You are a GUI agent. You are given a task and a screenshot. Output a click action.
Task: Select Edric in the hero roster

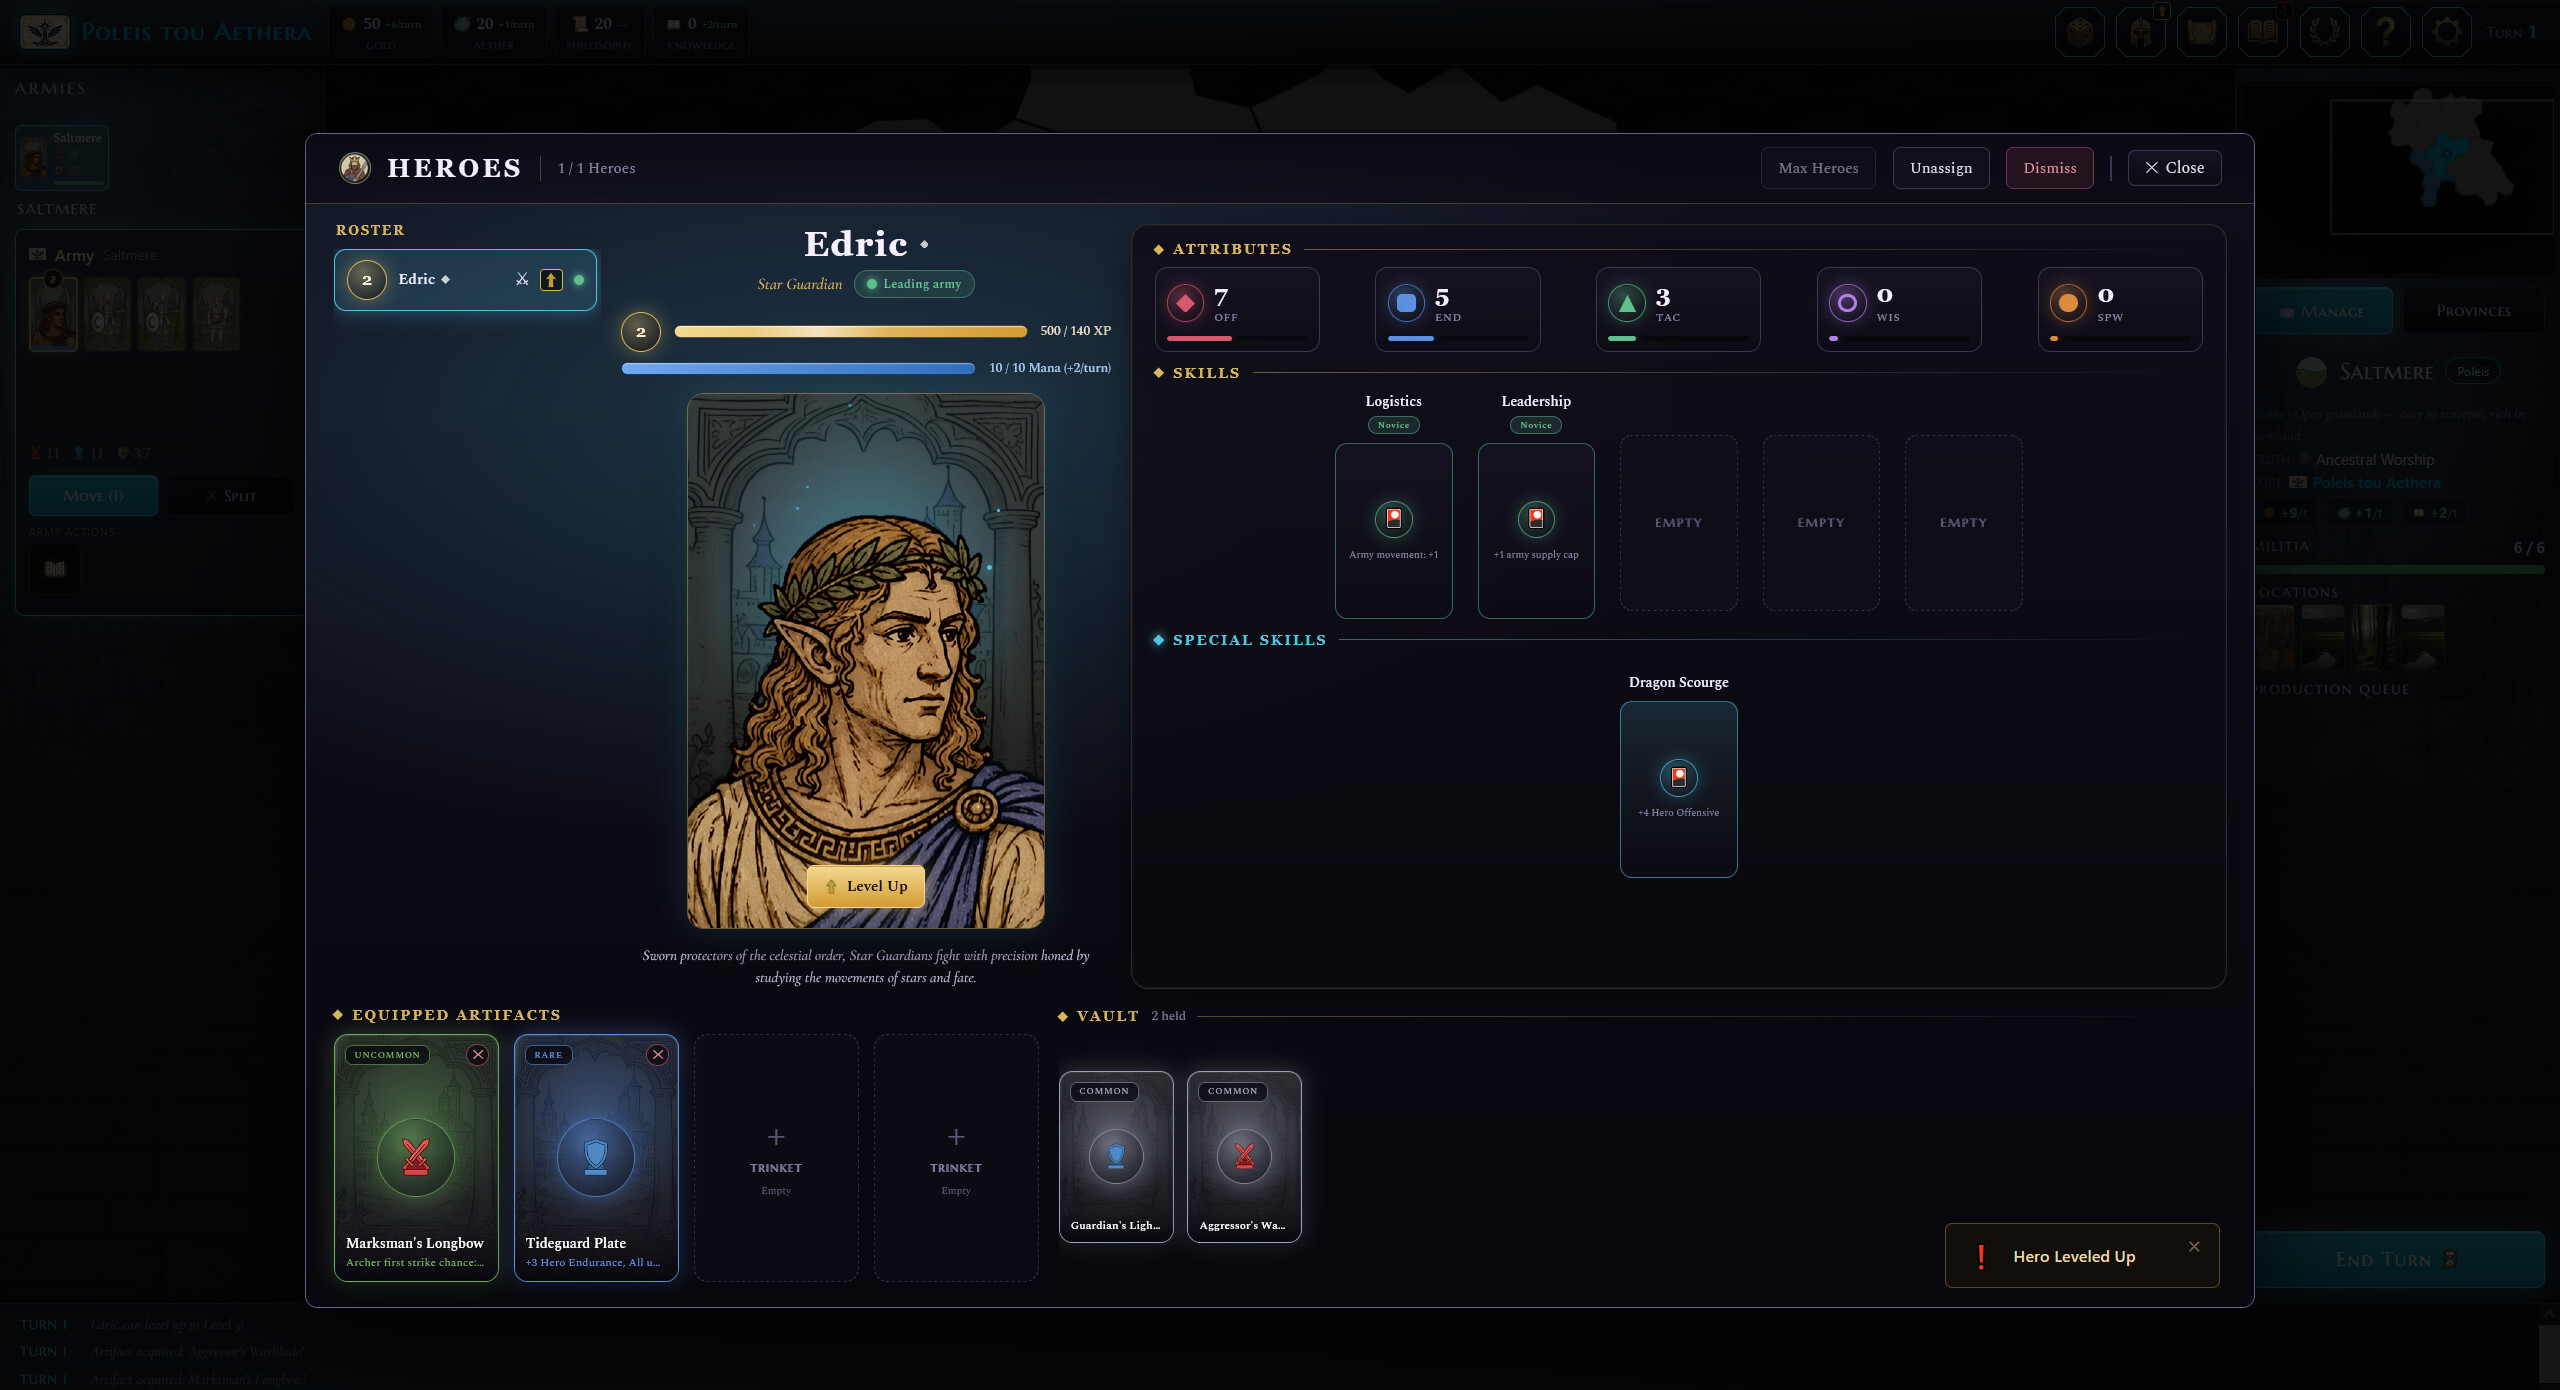465,280
